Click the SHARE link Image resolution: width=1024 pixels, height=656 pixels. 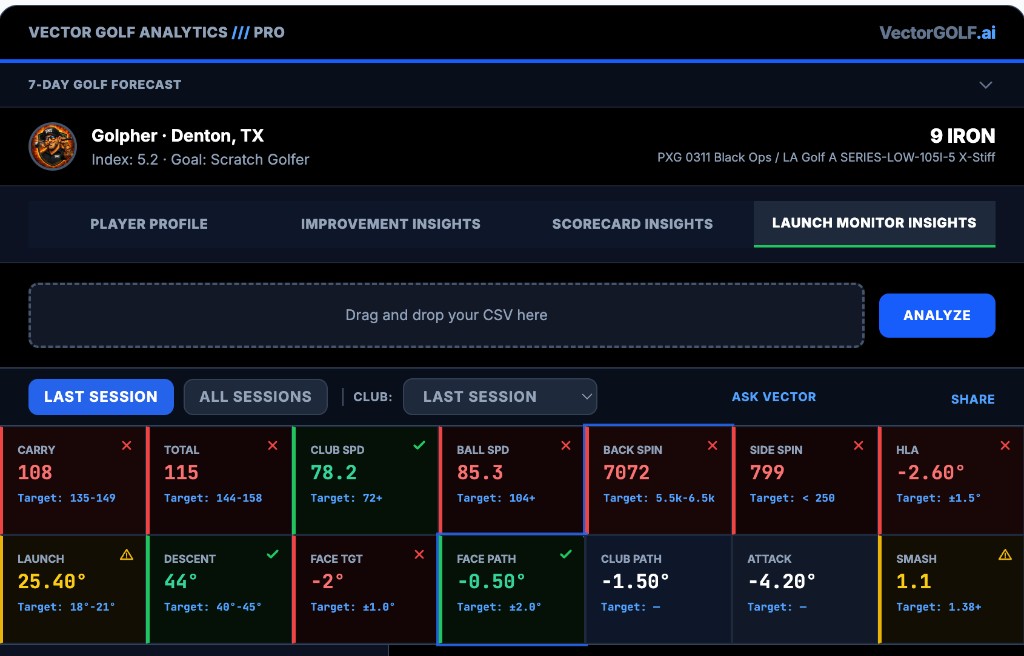[972, 399]
